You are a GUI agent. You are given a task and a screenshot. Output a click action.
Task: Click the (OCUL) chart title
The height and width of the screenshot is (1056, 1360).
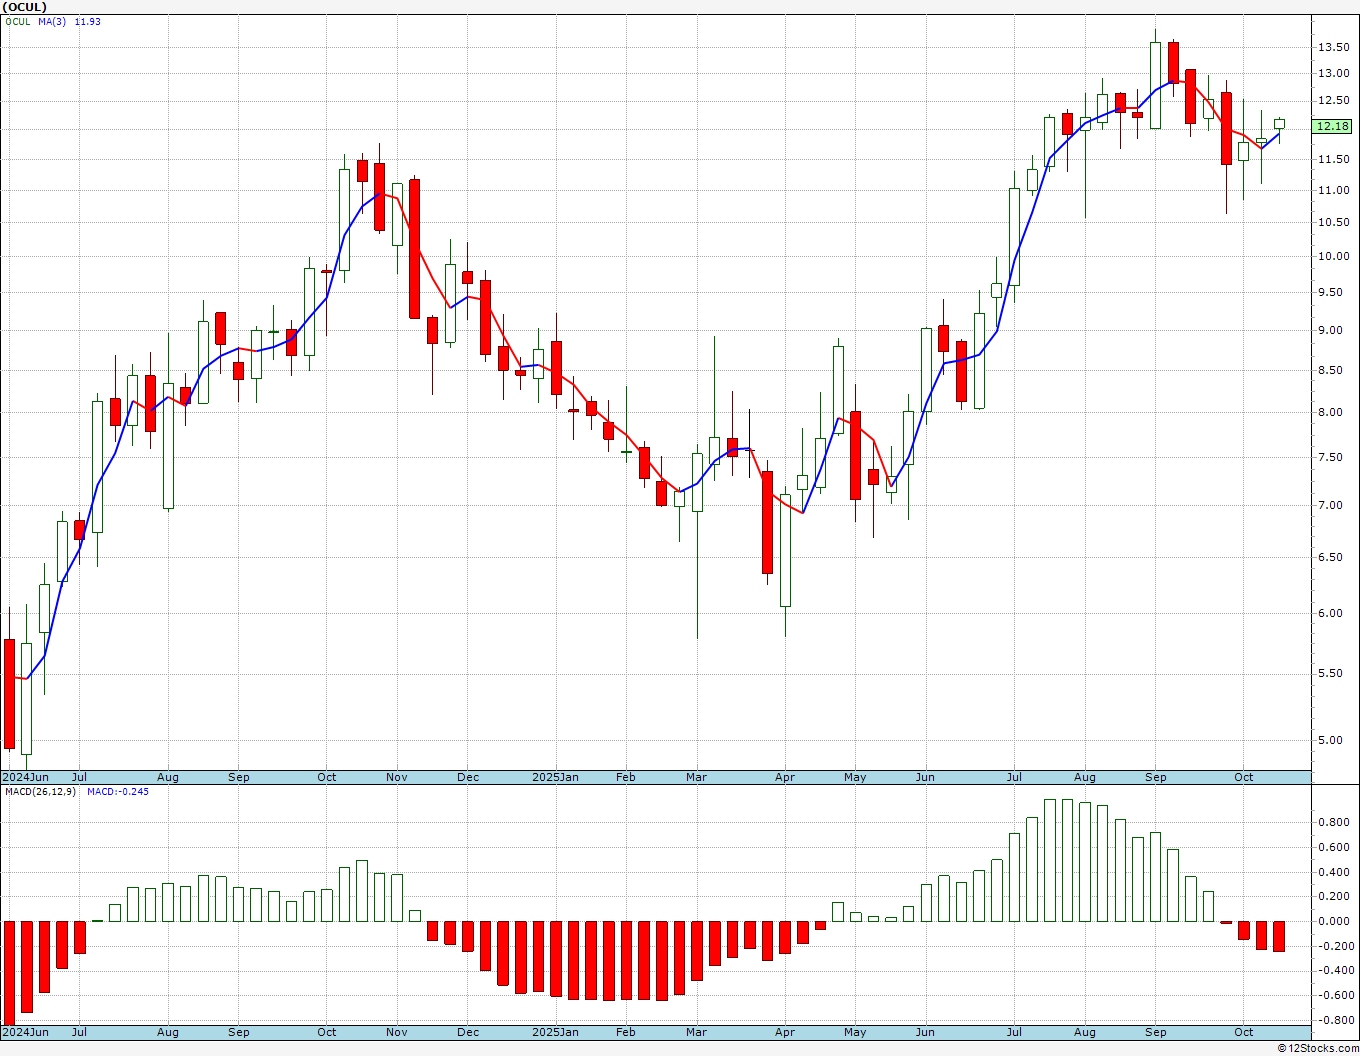point(25,7)
